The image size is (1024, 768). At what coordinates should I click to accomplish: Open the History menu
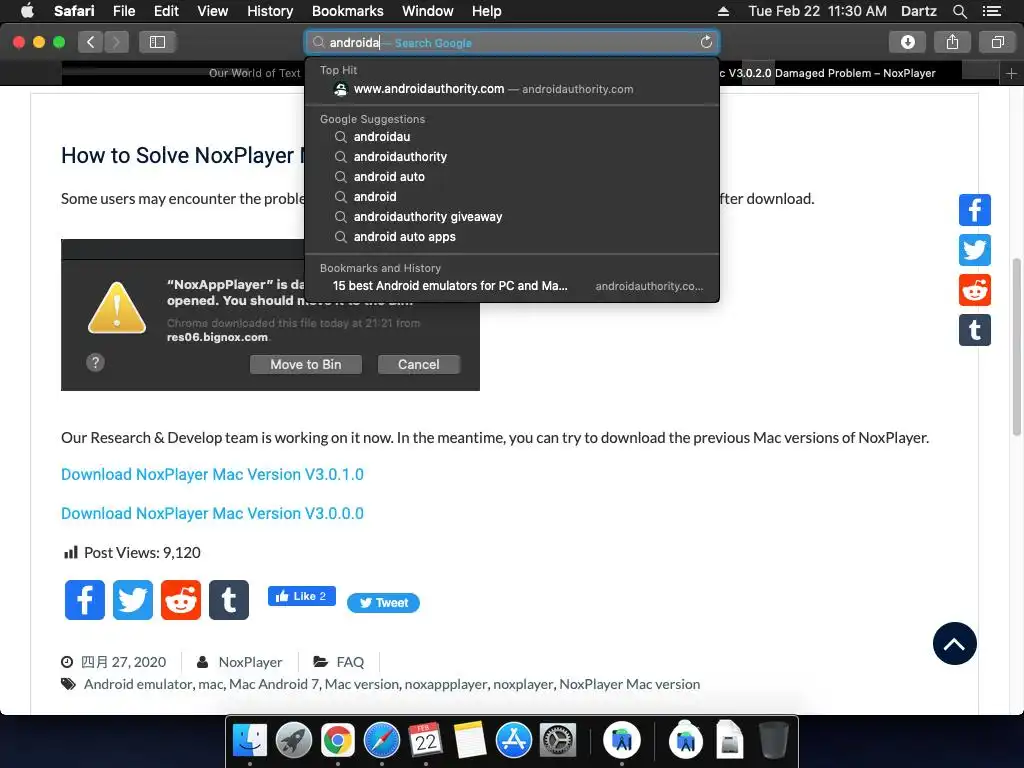[270, 11]
